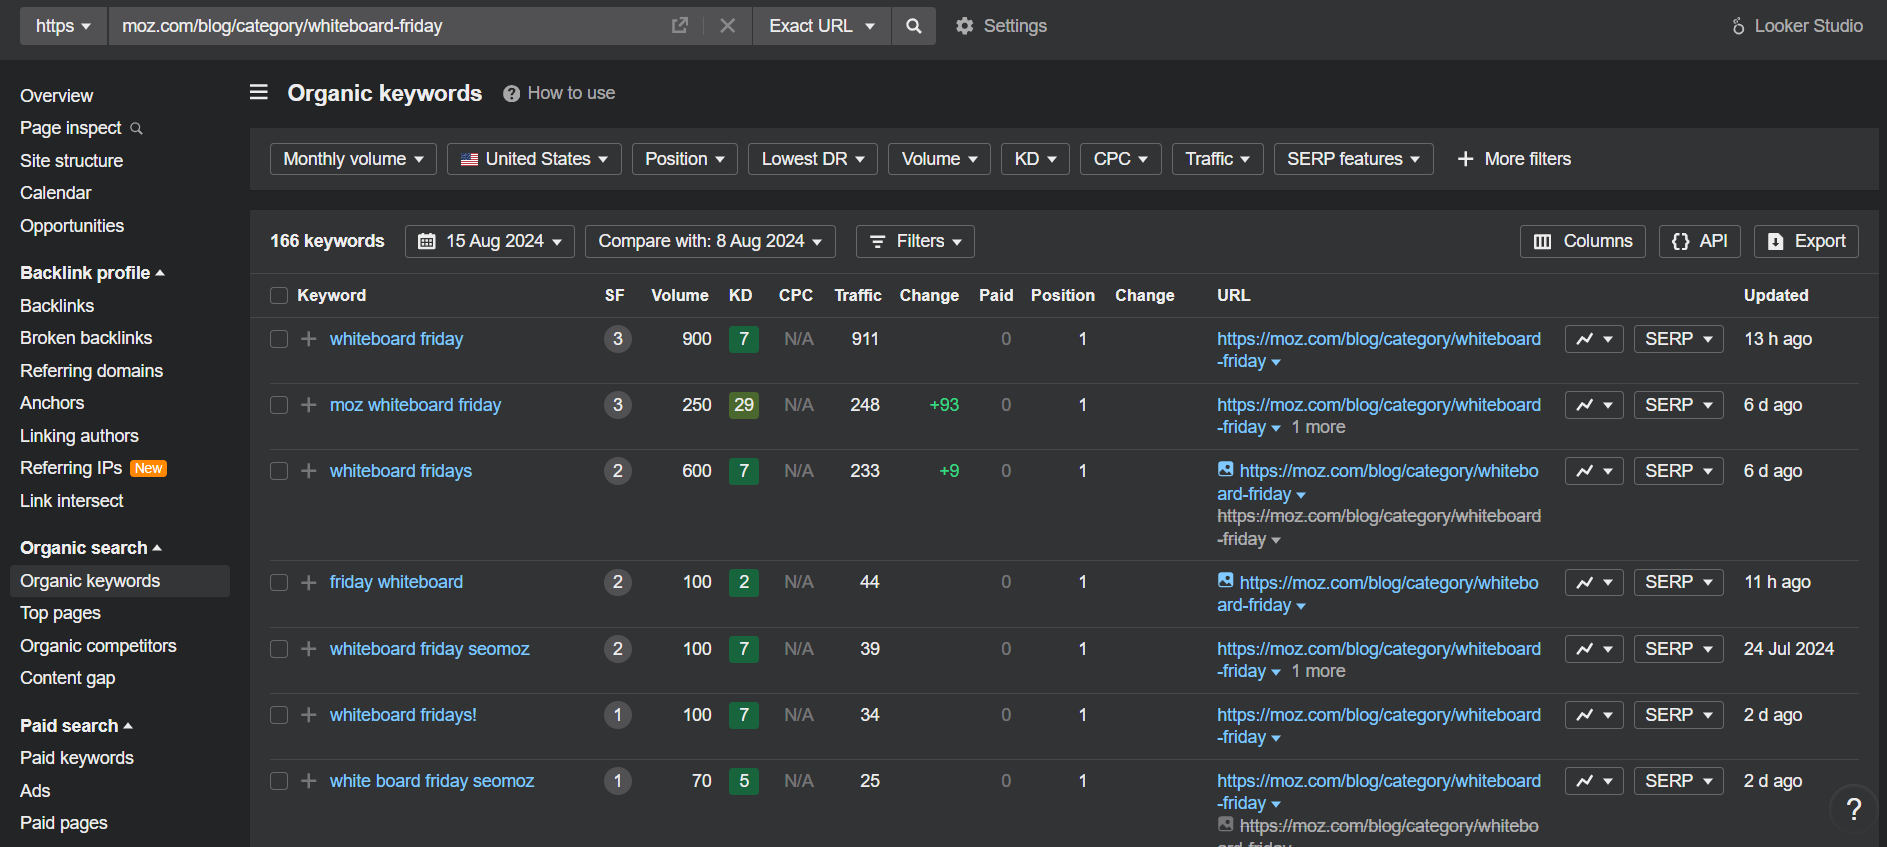This screenshot has height=847, width=1887.
Task: Open help with the question mark button
Action: [x=1854, y=809]
